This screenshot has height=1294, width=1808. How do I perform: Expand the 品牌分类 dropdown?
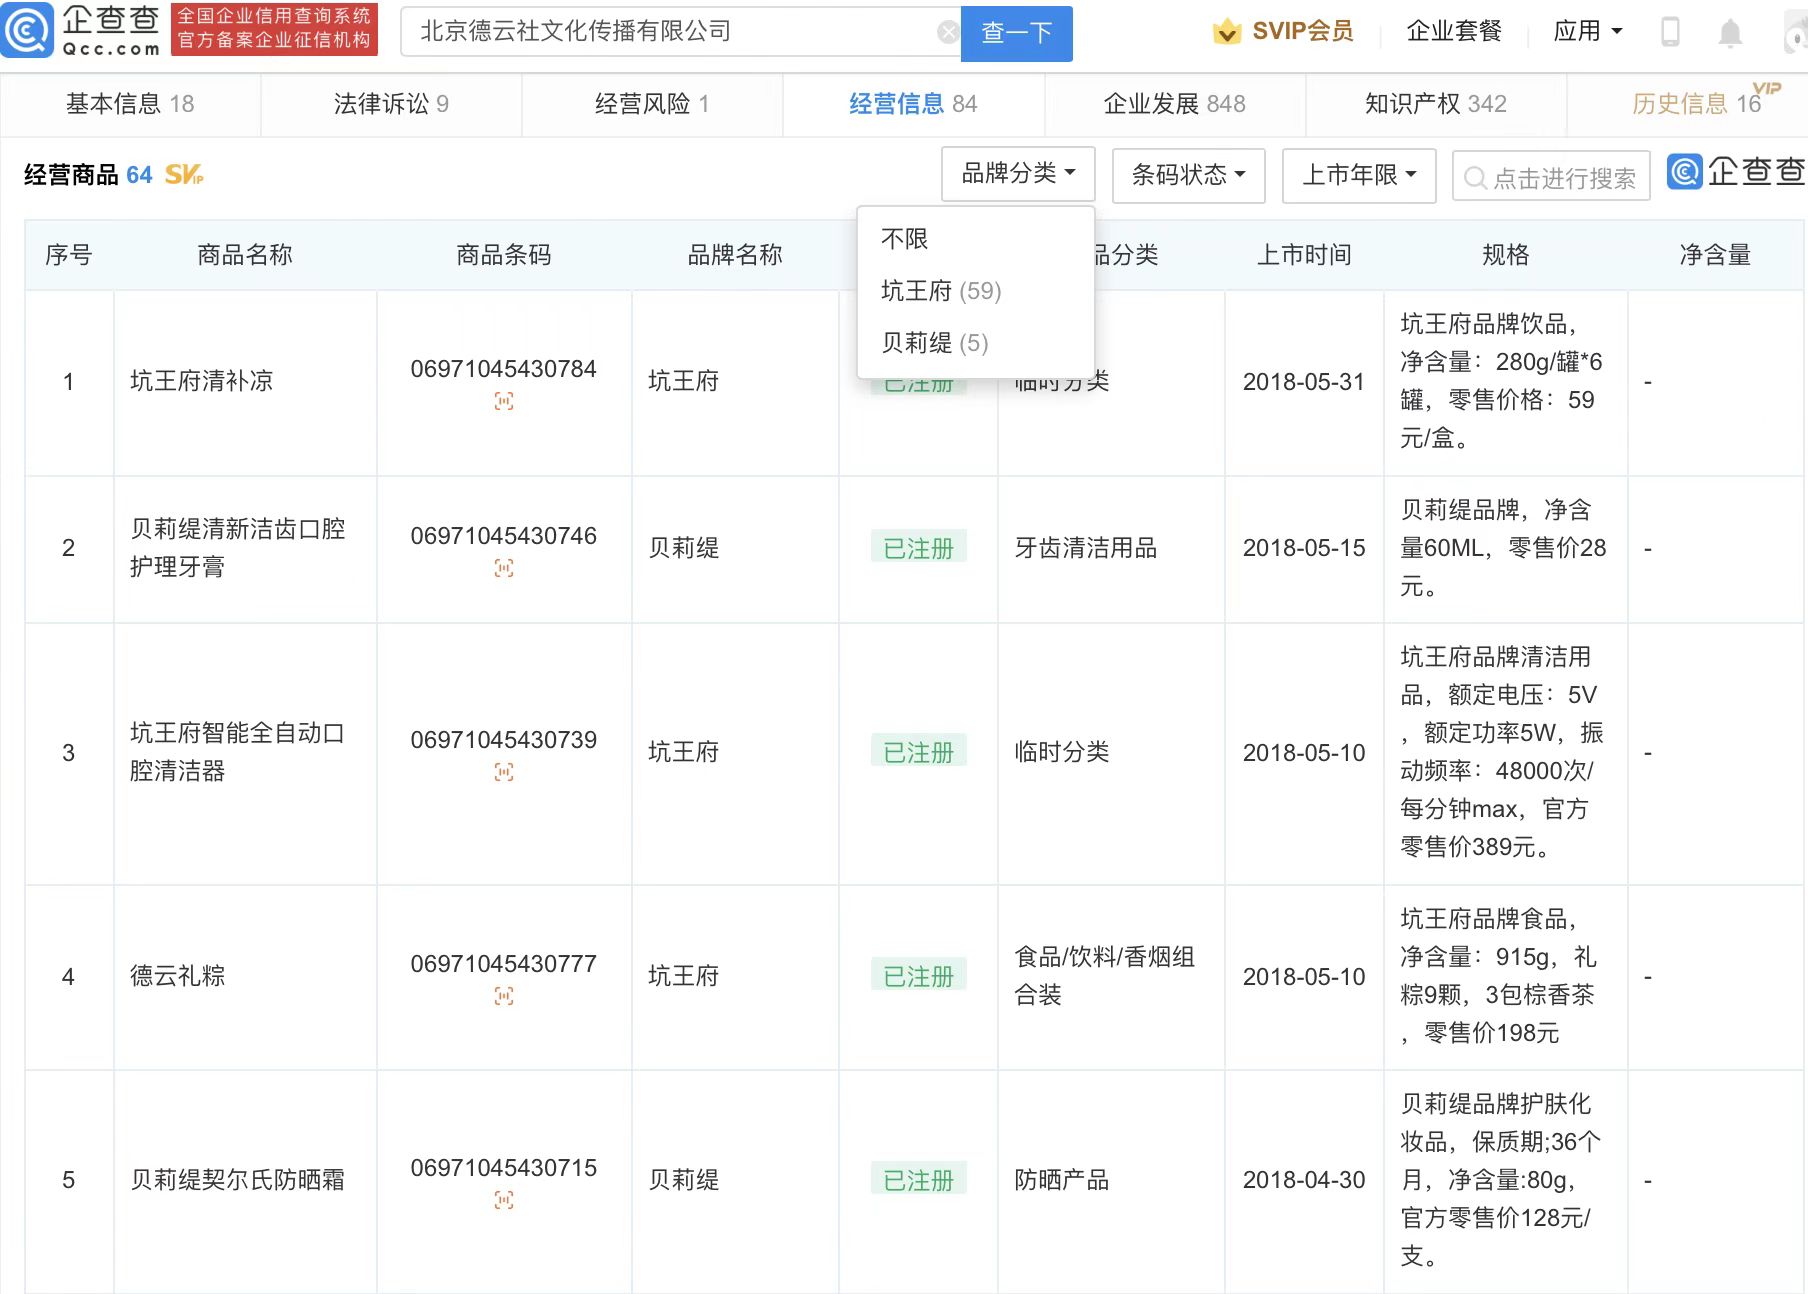tap(1018, 174)
